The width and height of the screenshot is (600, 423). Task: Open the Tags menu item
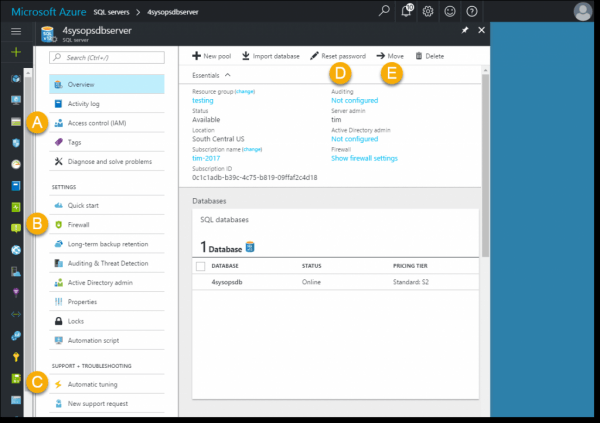107,142
